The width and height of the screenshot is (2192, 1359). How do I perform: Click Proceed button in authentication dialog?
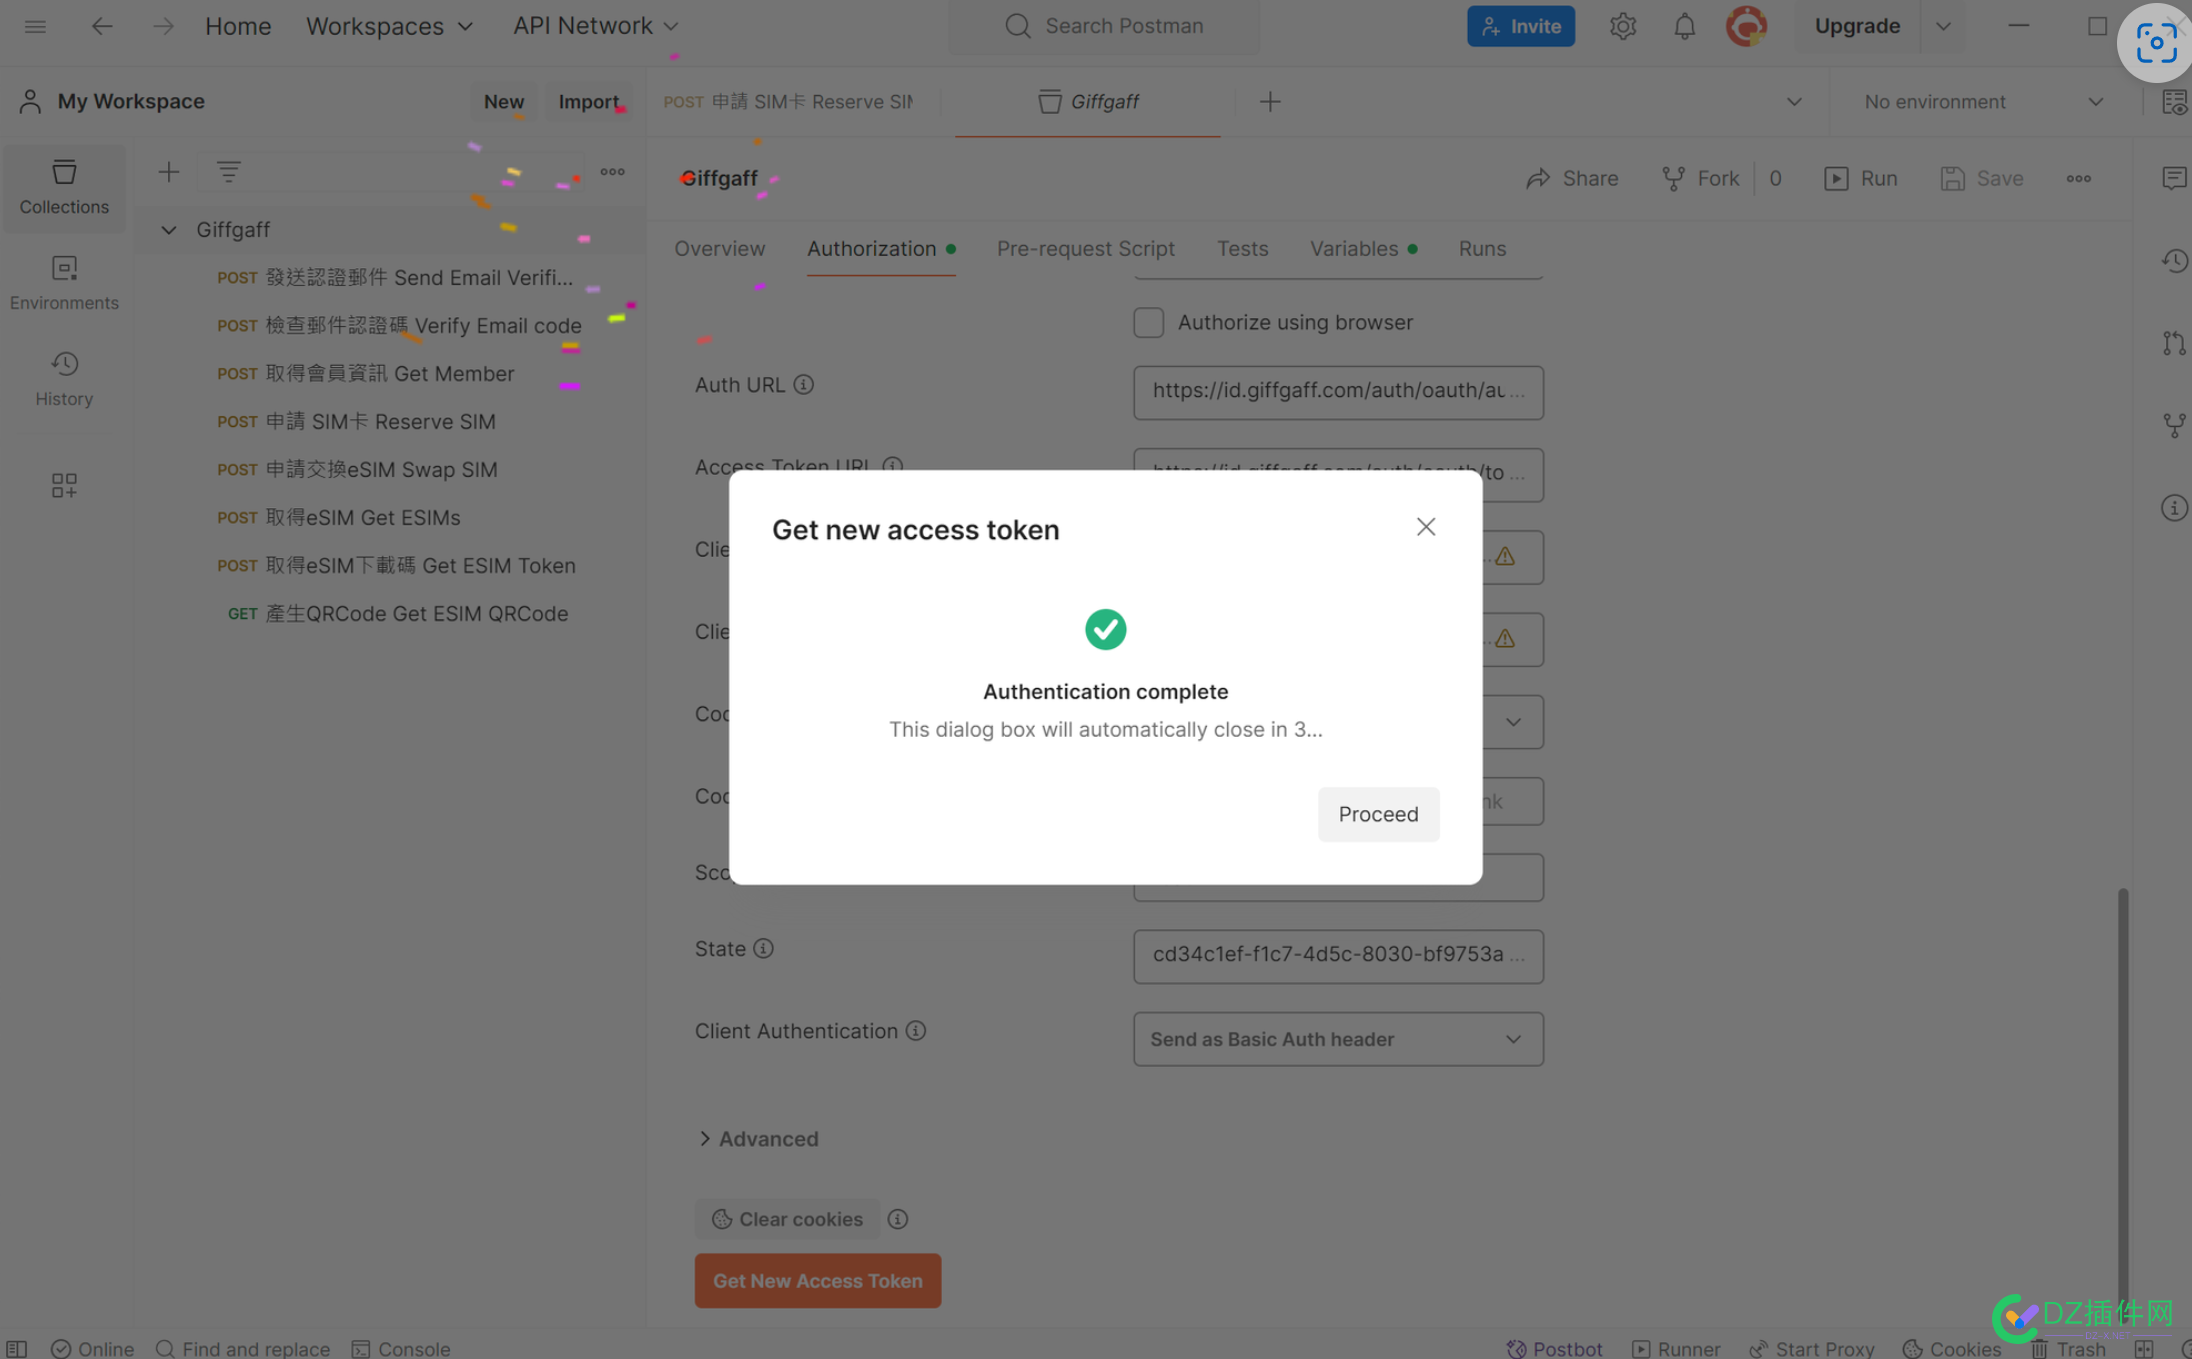1378,813
